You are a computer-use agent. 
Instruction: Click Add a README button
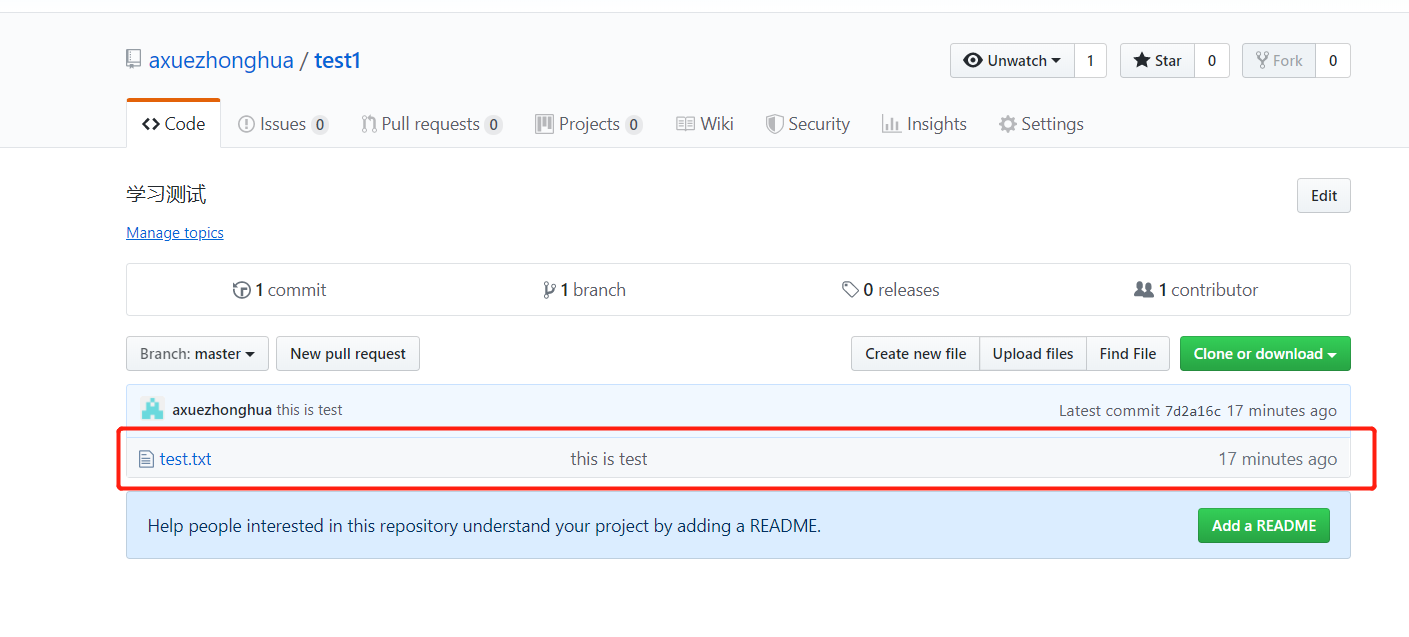point(1264,526)
